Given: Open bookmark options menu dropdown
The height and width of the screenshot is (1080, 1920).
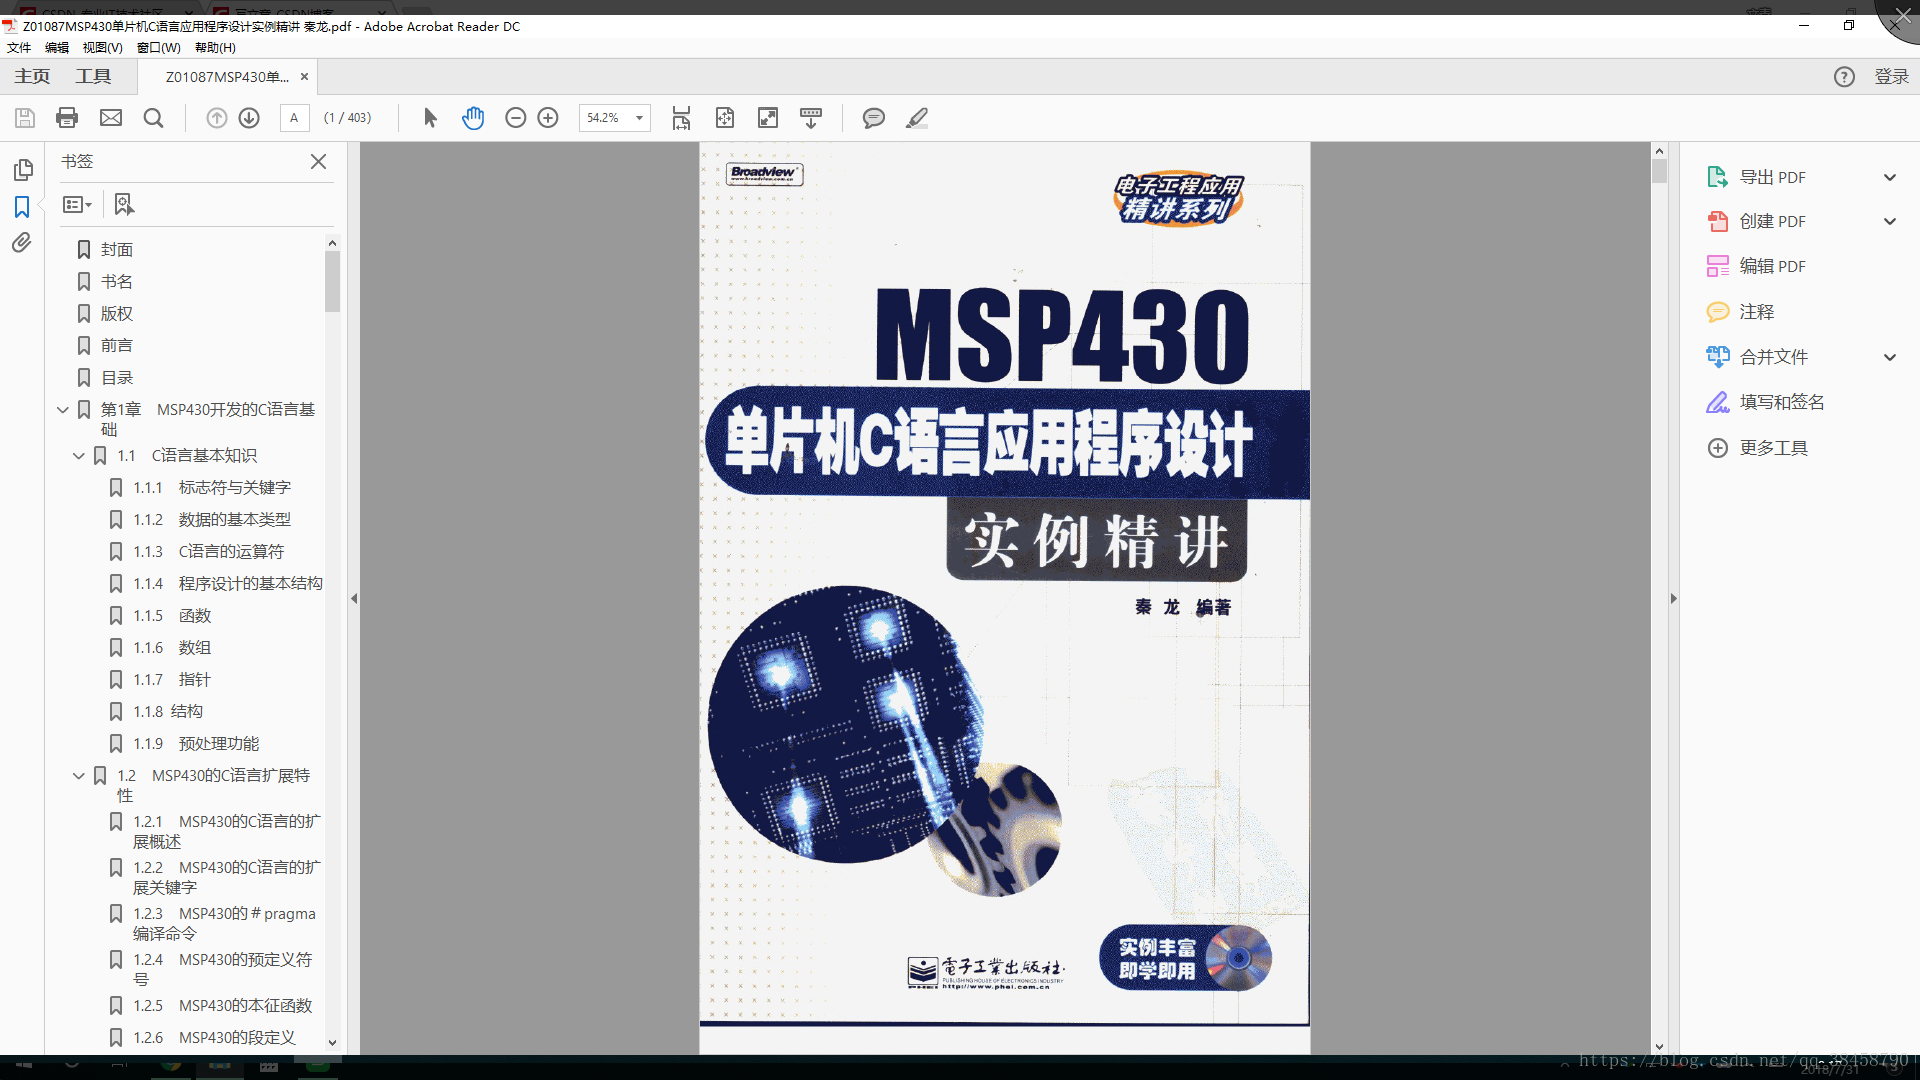Looking at the screenshot, I should [77, 204].
